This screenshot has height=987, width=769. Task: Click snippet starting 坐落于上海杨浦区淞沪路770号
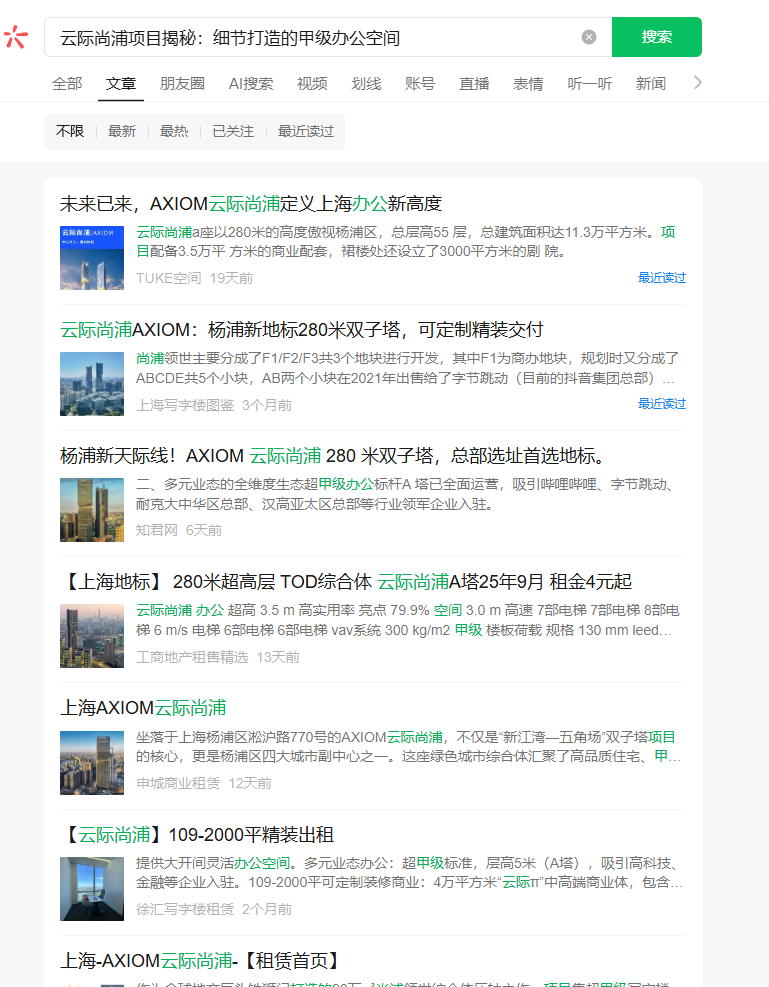(408, 747)
